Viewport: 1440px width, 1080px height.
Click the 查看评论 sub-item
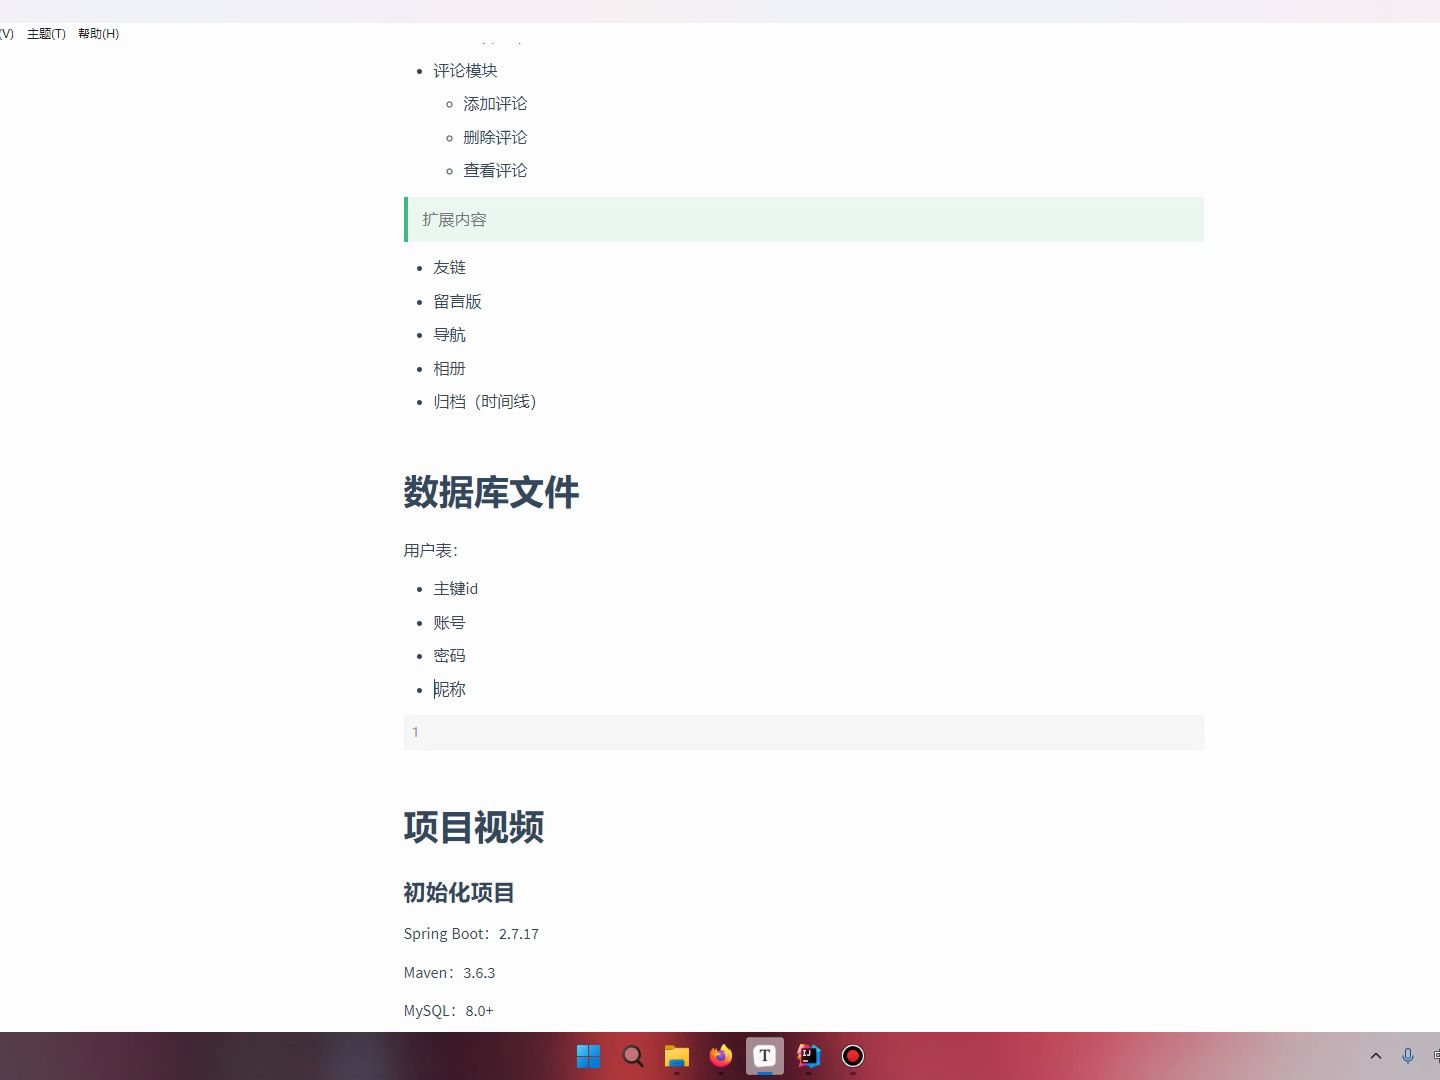495,171
